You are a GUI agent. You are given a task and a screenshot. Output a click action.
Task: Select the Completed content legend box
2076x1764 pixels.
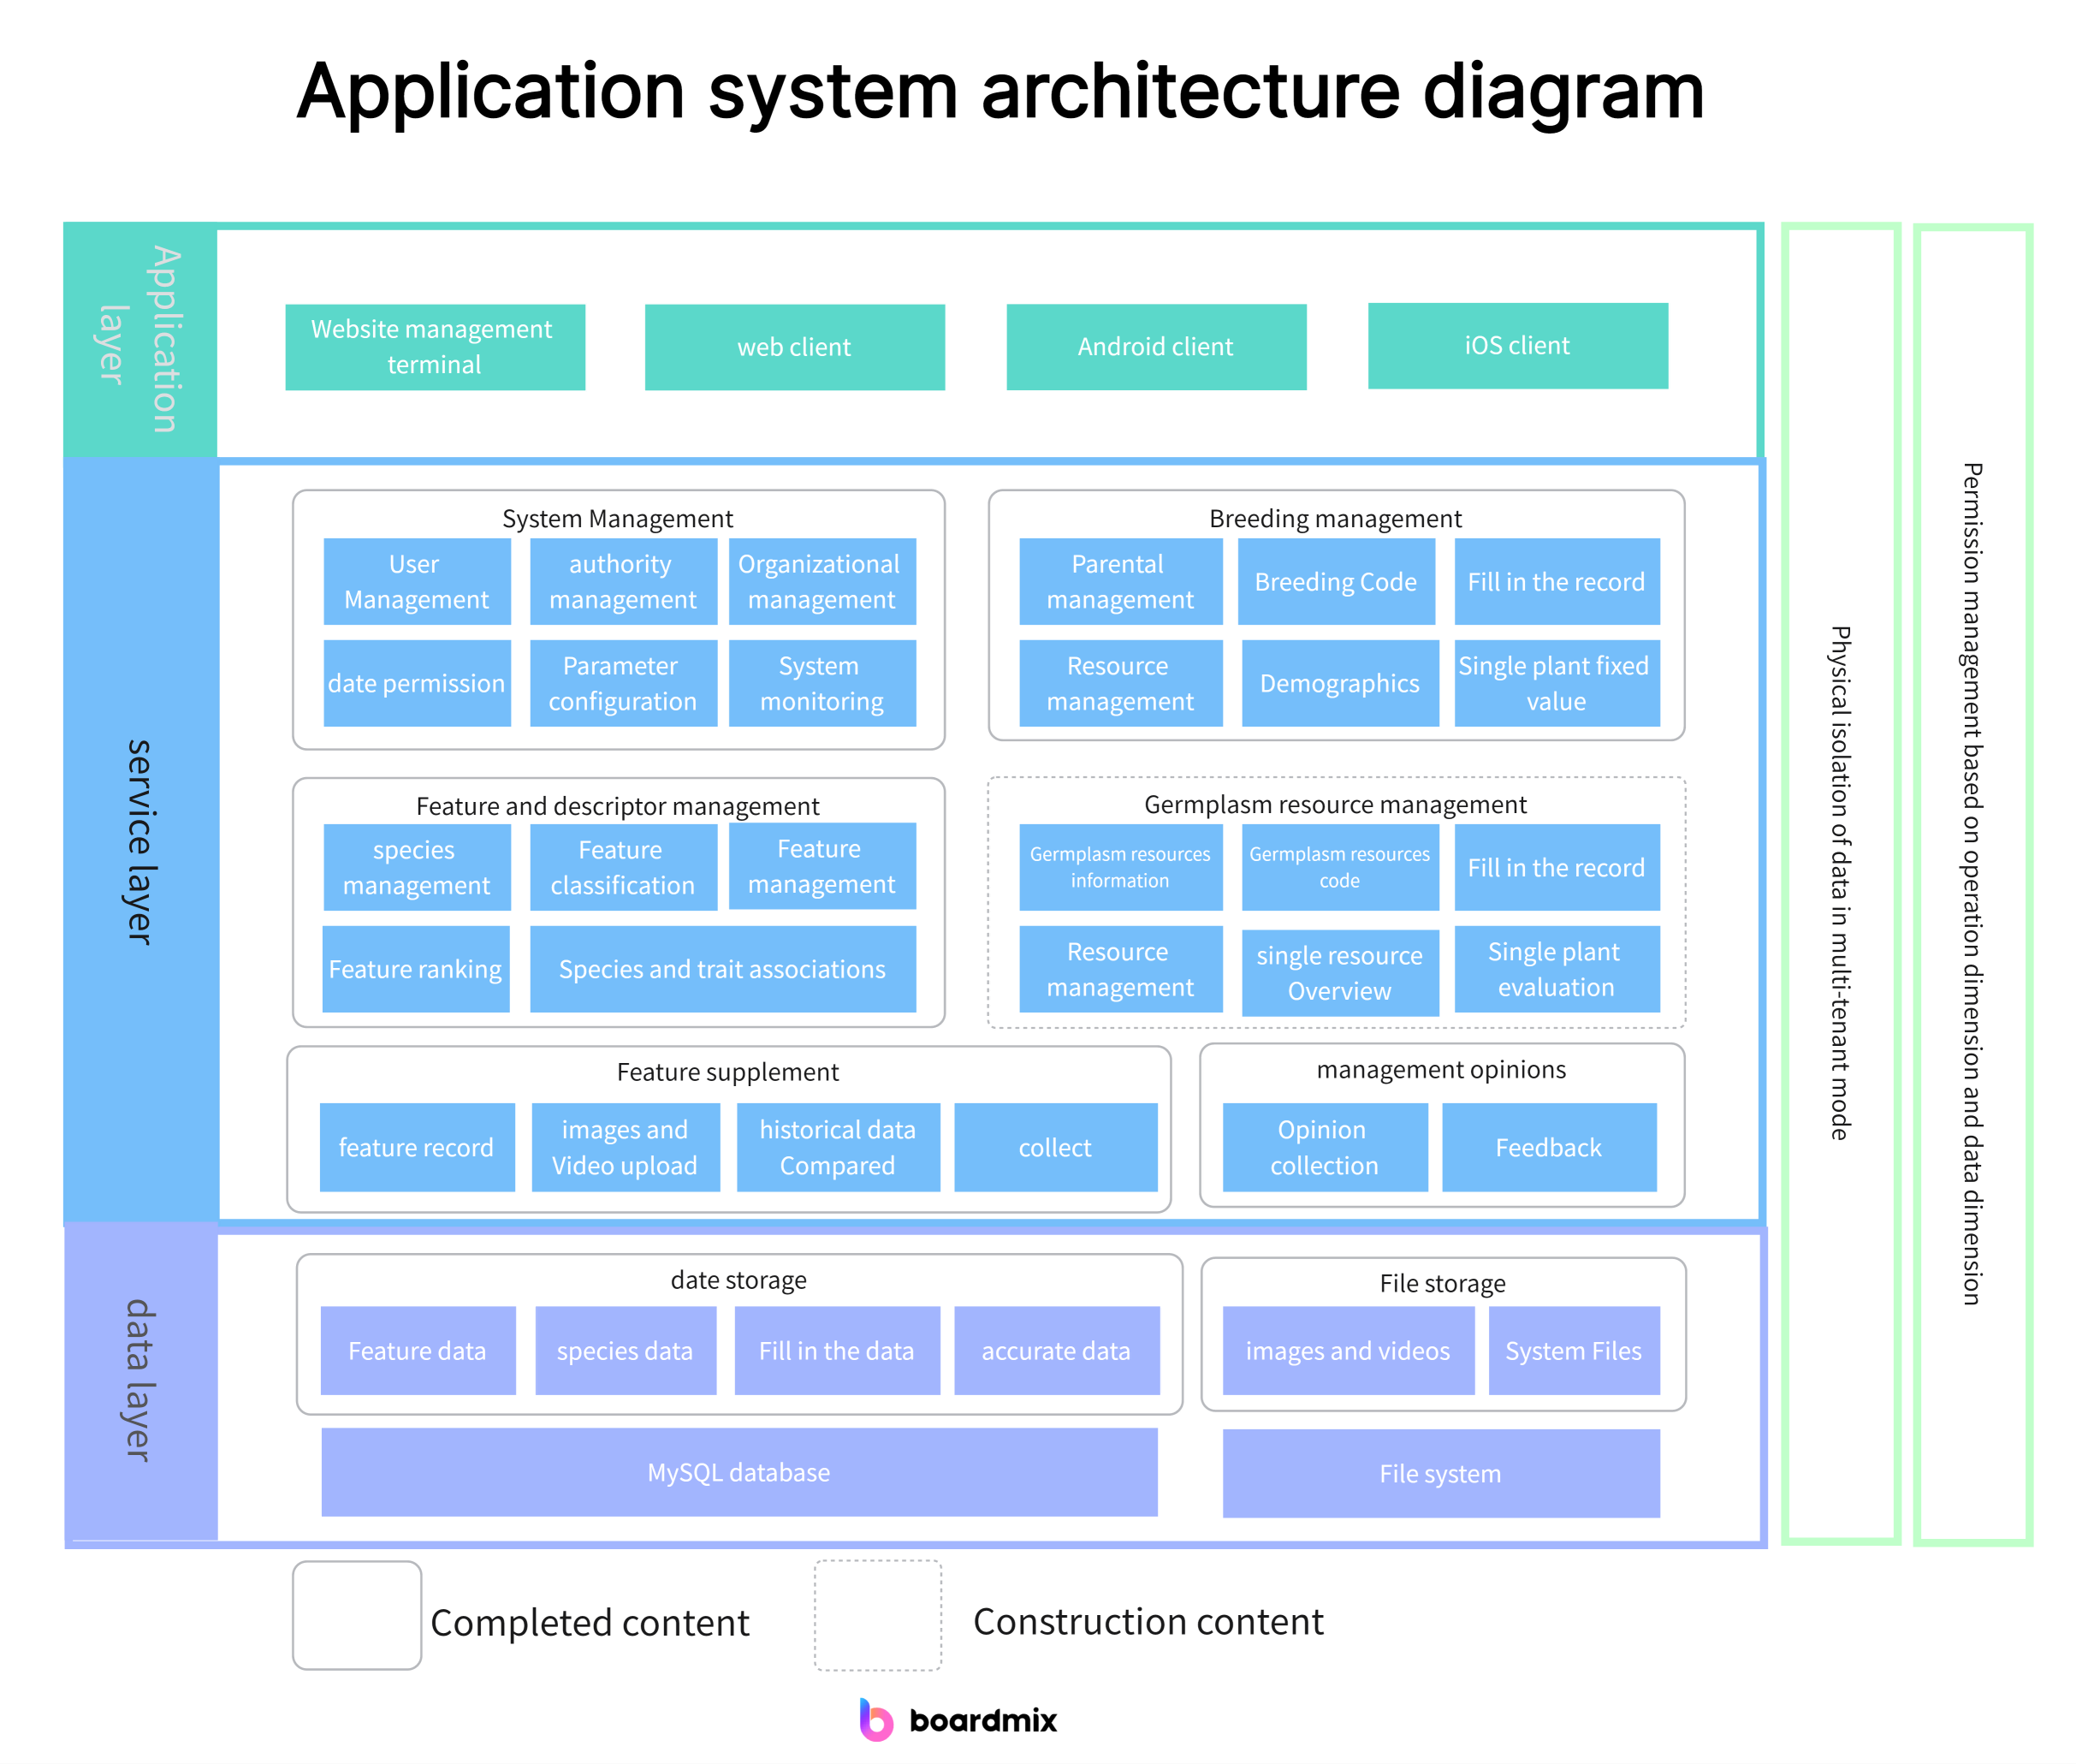click(356, 1614)
